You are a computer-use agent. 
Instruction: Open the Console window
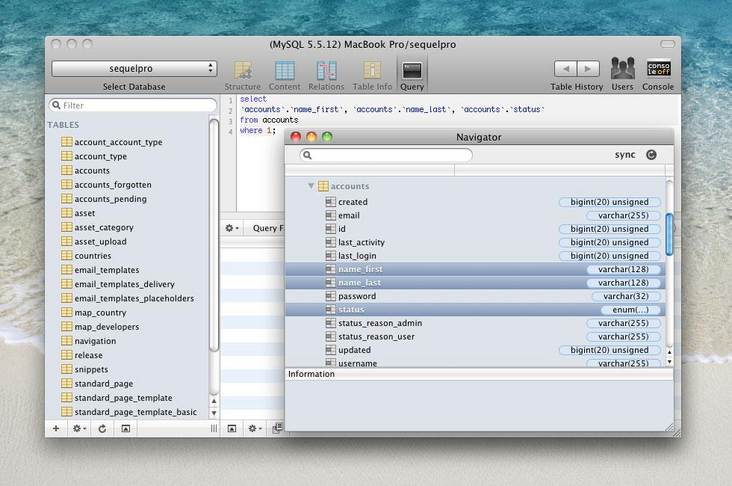point(658,70)
